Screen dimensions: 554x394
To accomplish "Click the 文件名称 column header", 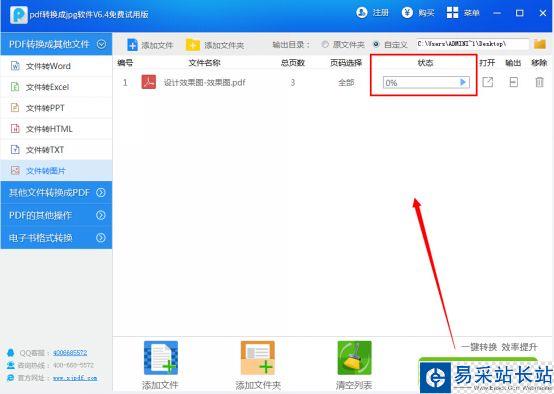I will click(x=204, y=63).
